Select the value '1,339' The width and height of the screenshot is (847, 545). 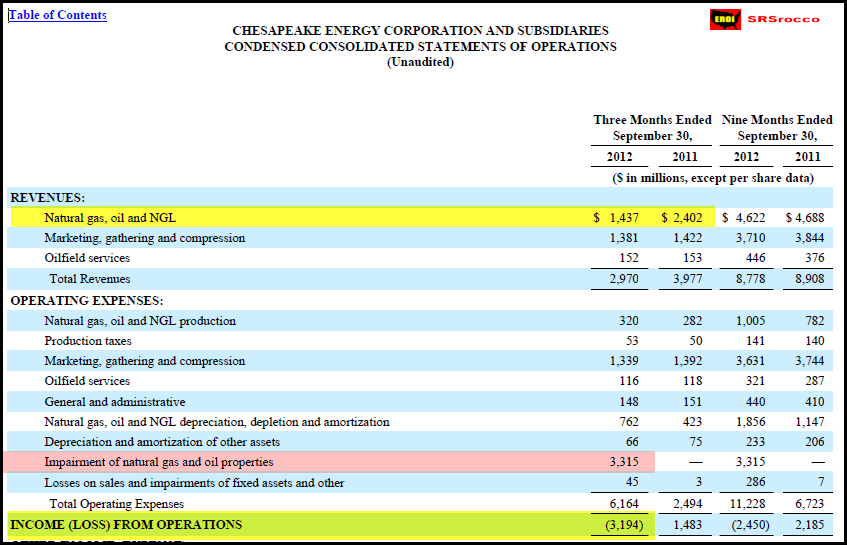(624, 361)
